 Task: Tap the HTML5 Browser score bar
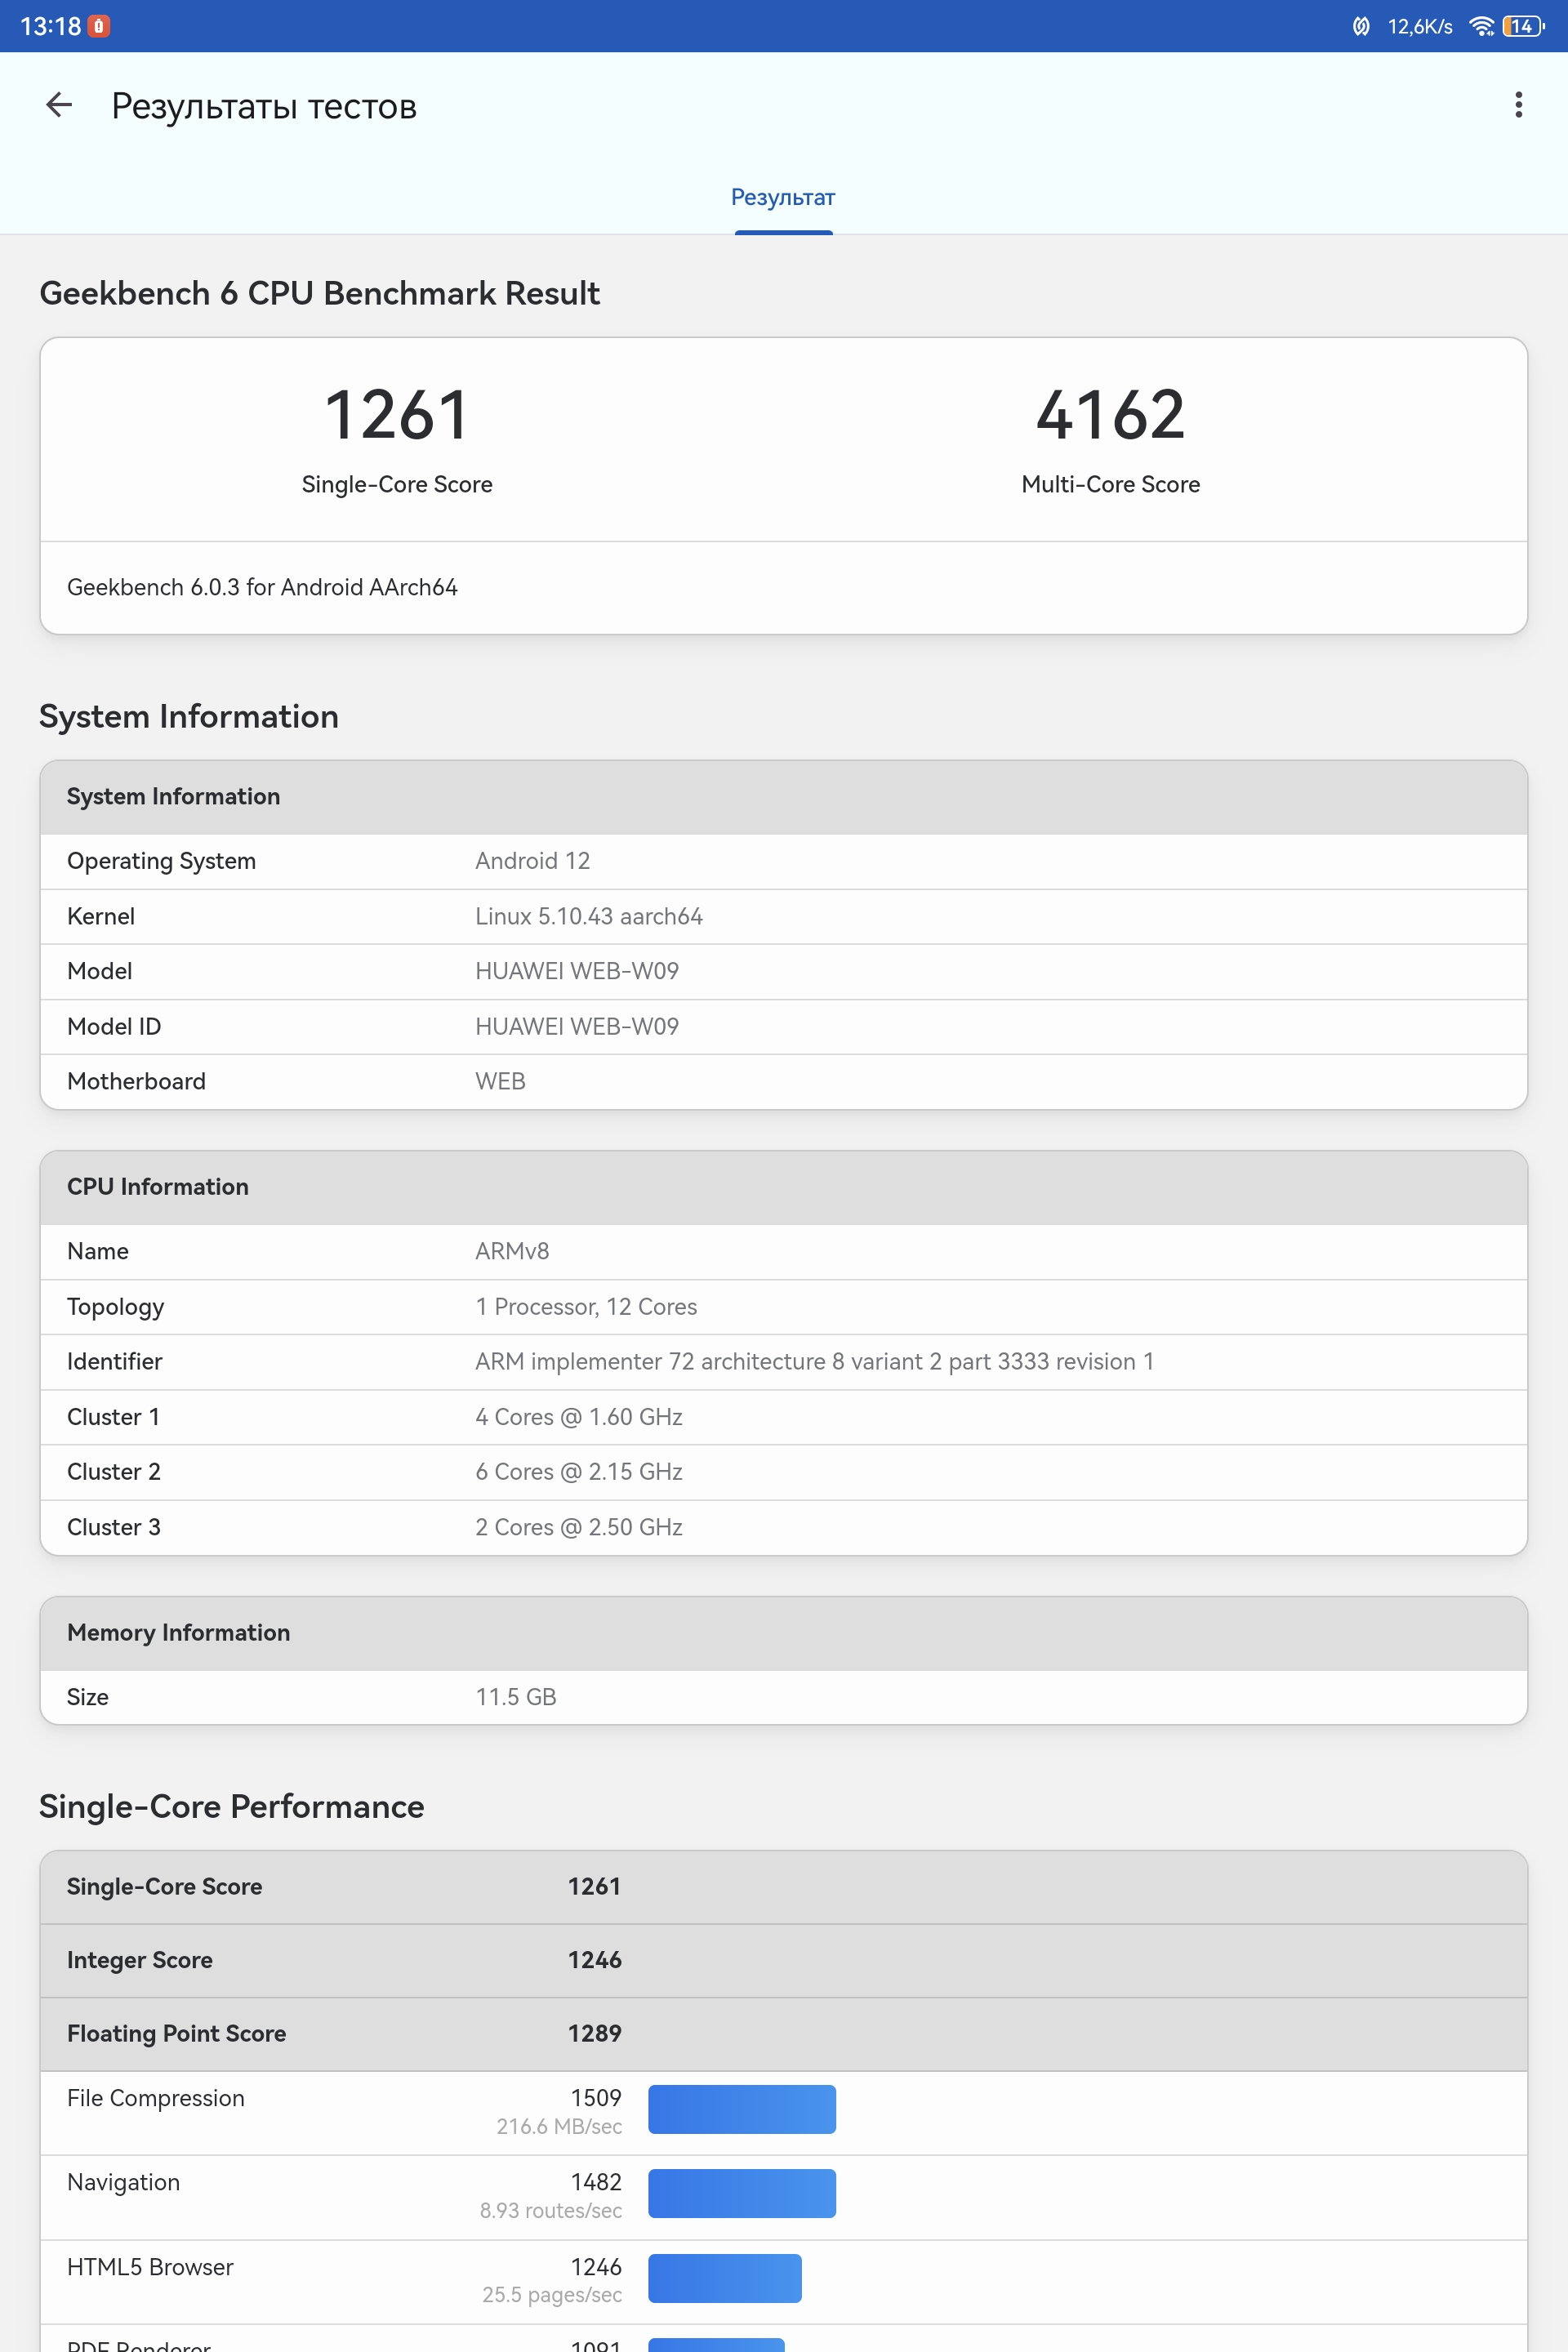click(724, 2278)
